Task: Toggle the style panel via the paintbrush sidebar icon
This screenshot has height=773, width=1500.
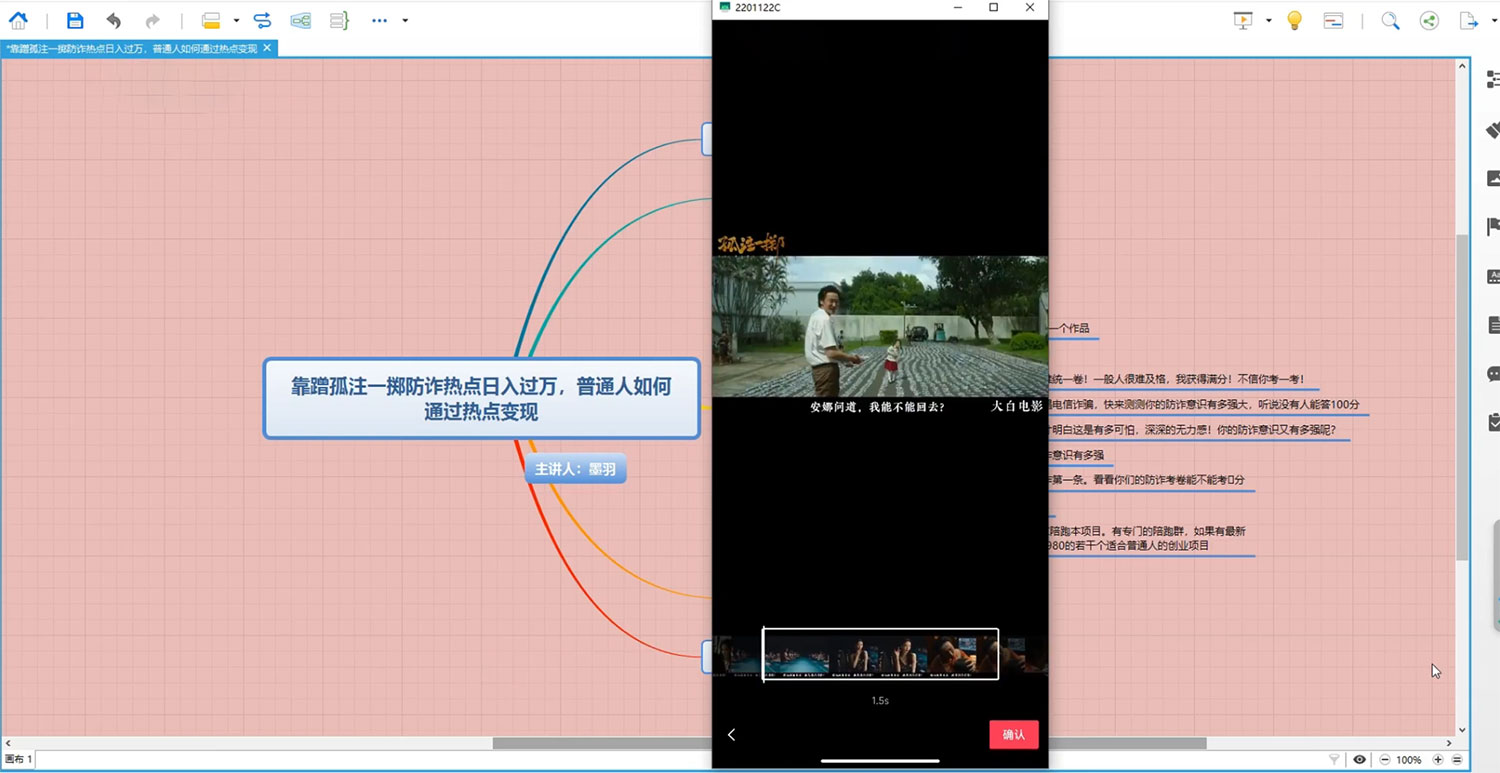Action: pyautogui.click(x=1493, y=130)
